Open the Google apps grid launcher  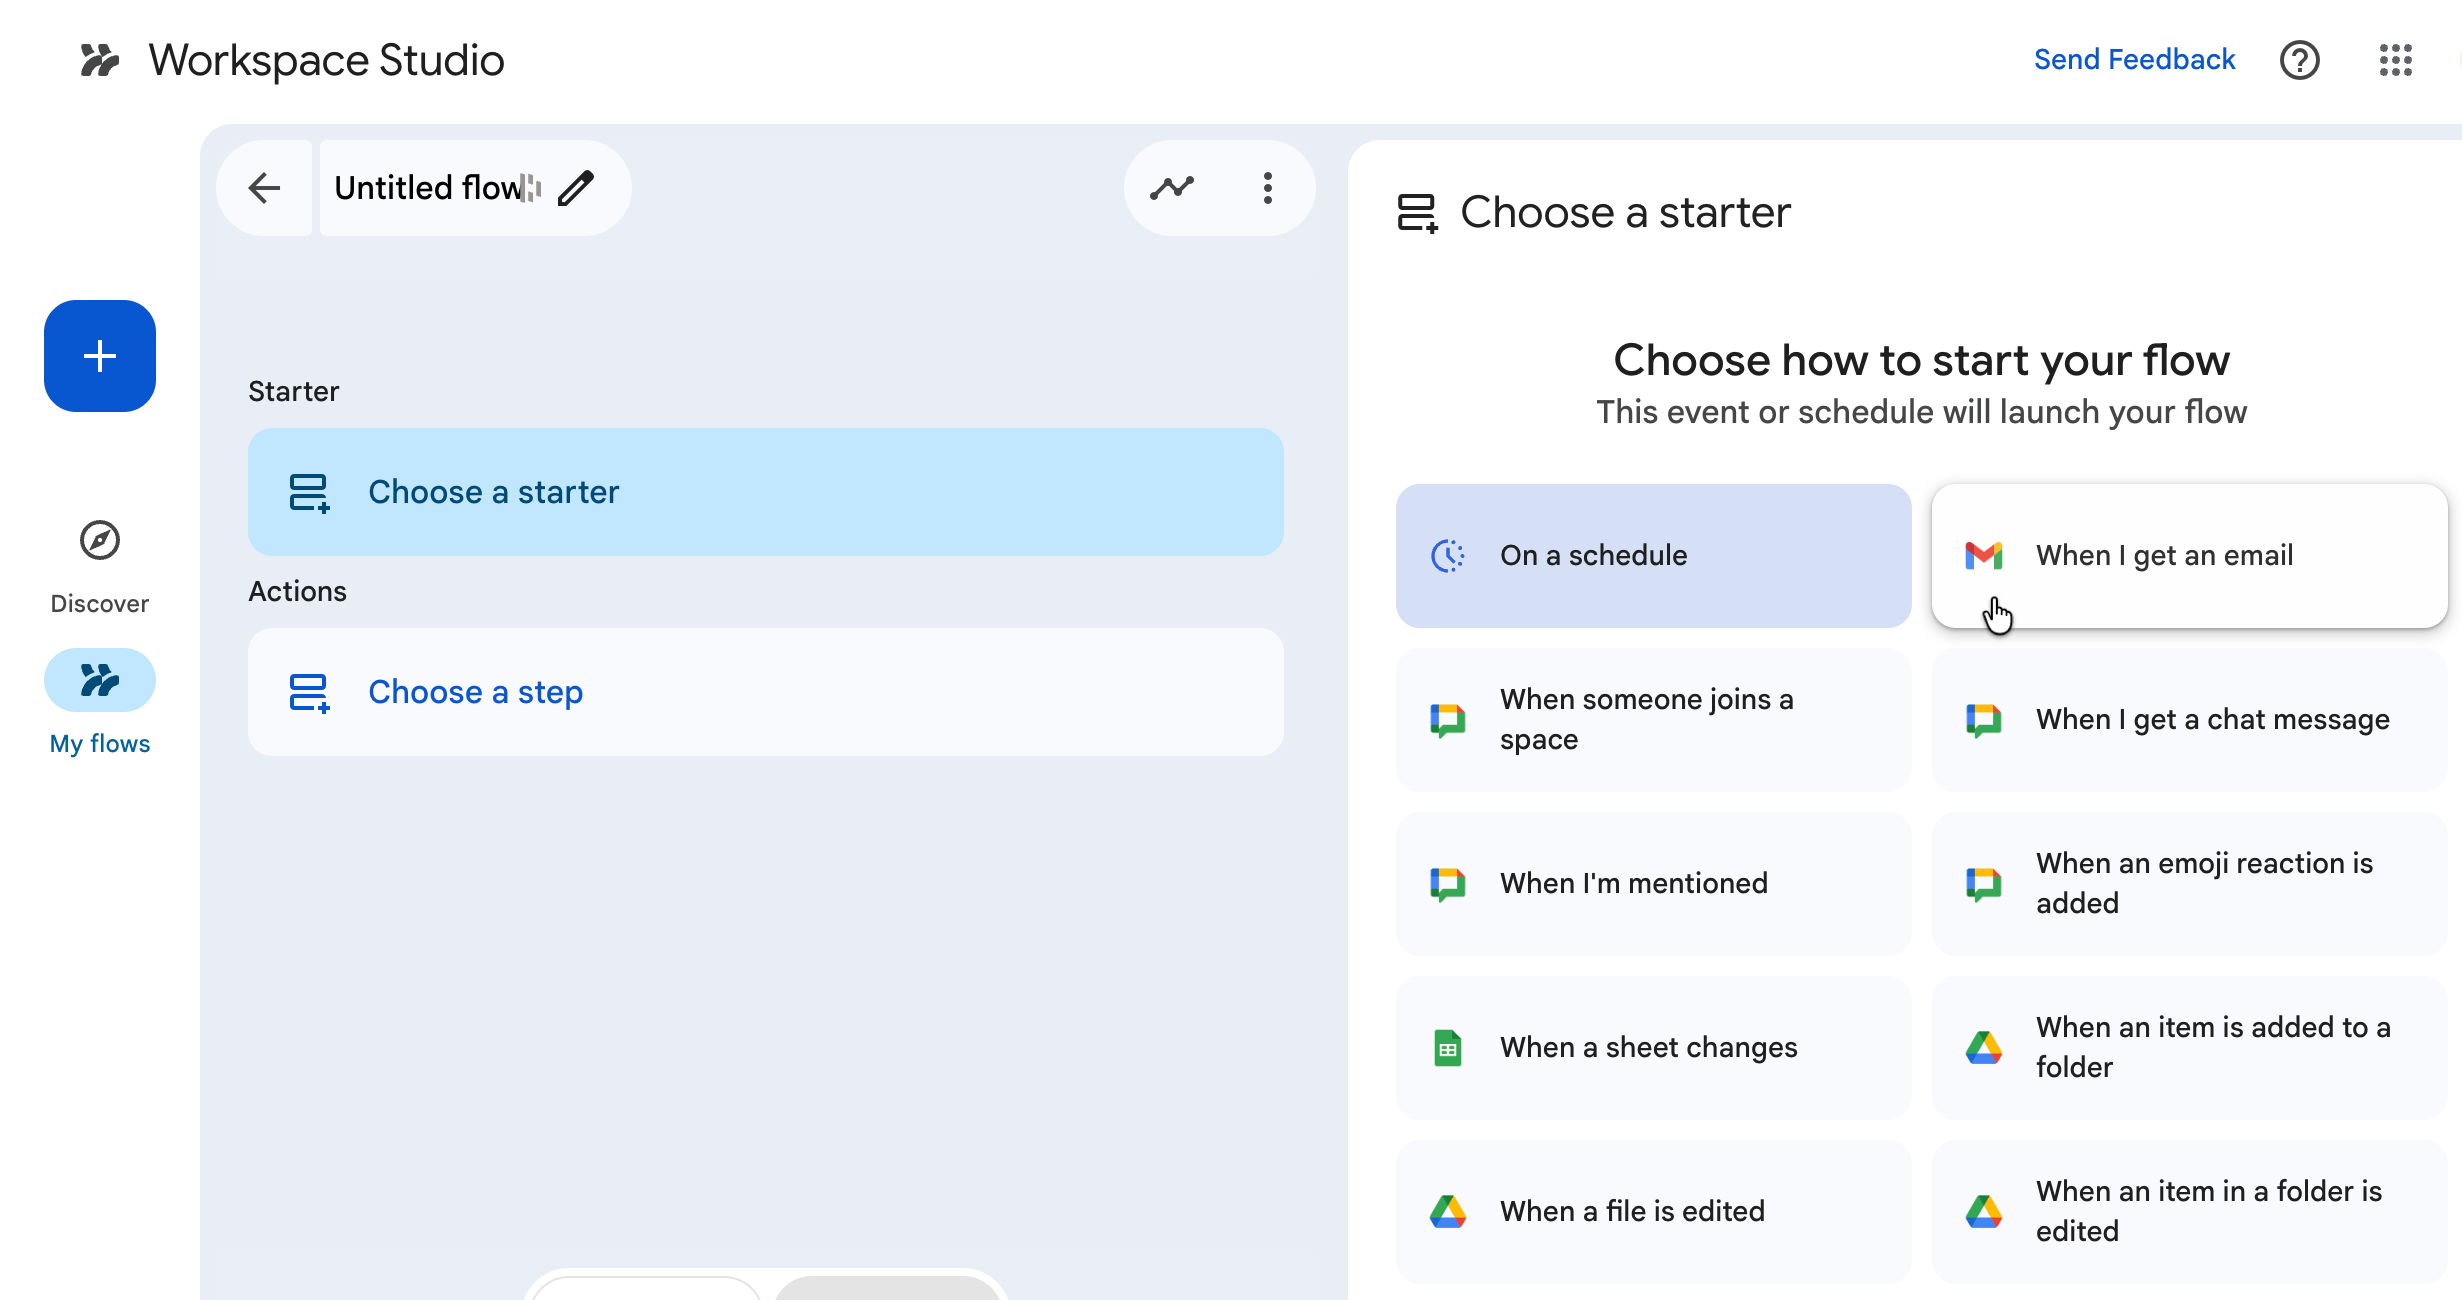2395,60
